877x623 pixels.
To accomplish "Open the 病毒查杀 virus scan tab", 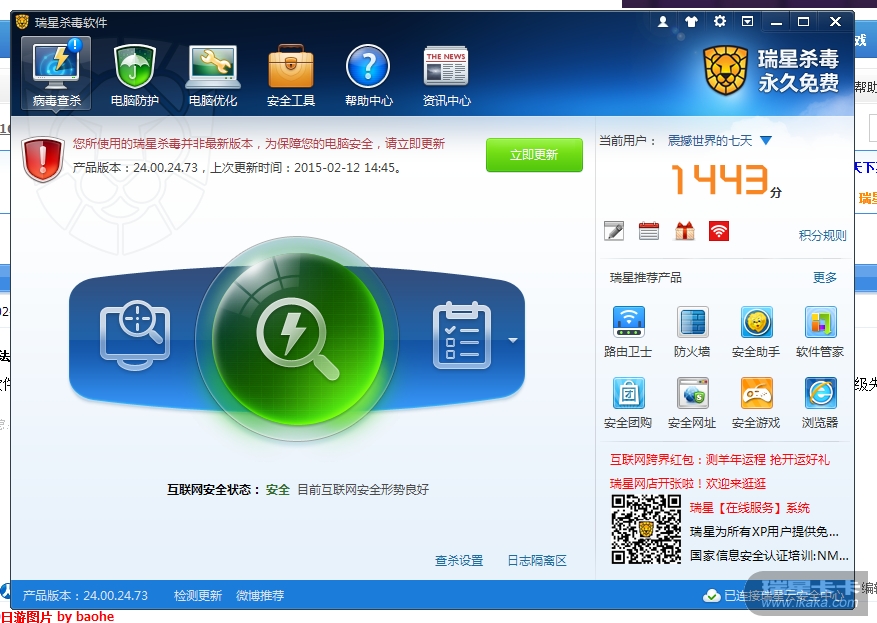I will tap(56, 73).
